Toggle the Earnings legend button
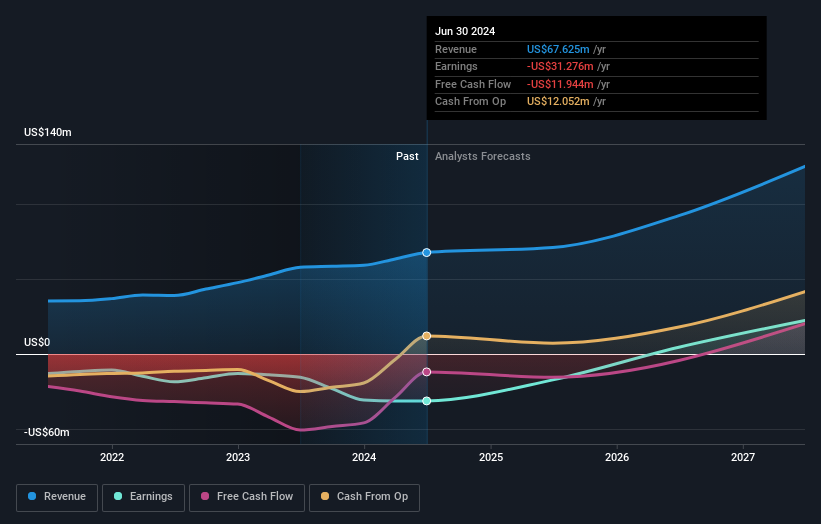 tap(143, 497)
